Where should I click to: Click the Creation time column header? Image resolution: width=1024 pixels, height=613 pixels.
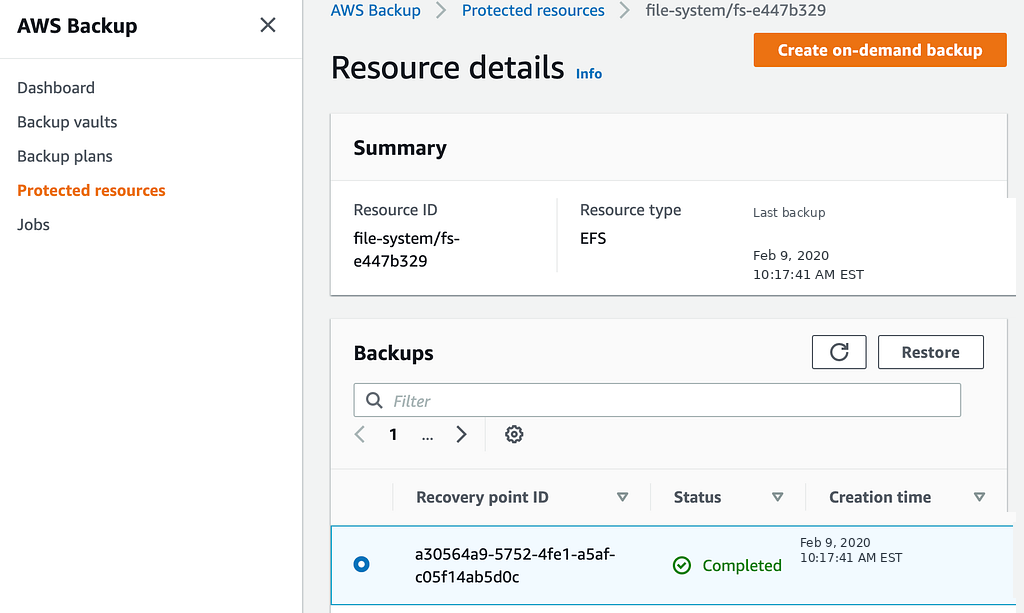pyautogui.click(x=880, y=497)
